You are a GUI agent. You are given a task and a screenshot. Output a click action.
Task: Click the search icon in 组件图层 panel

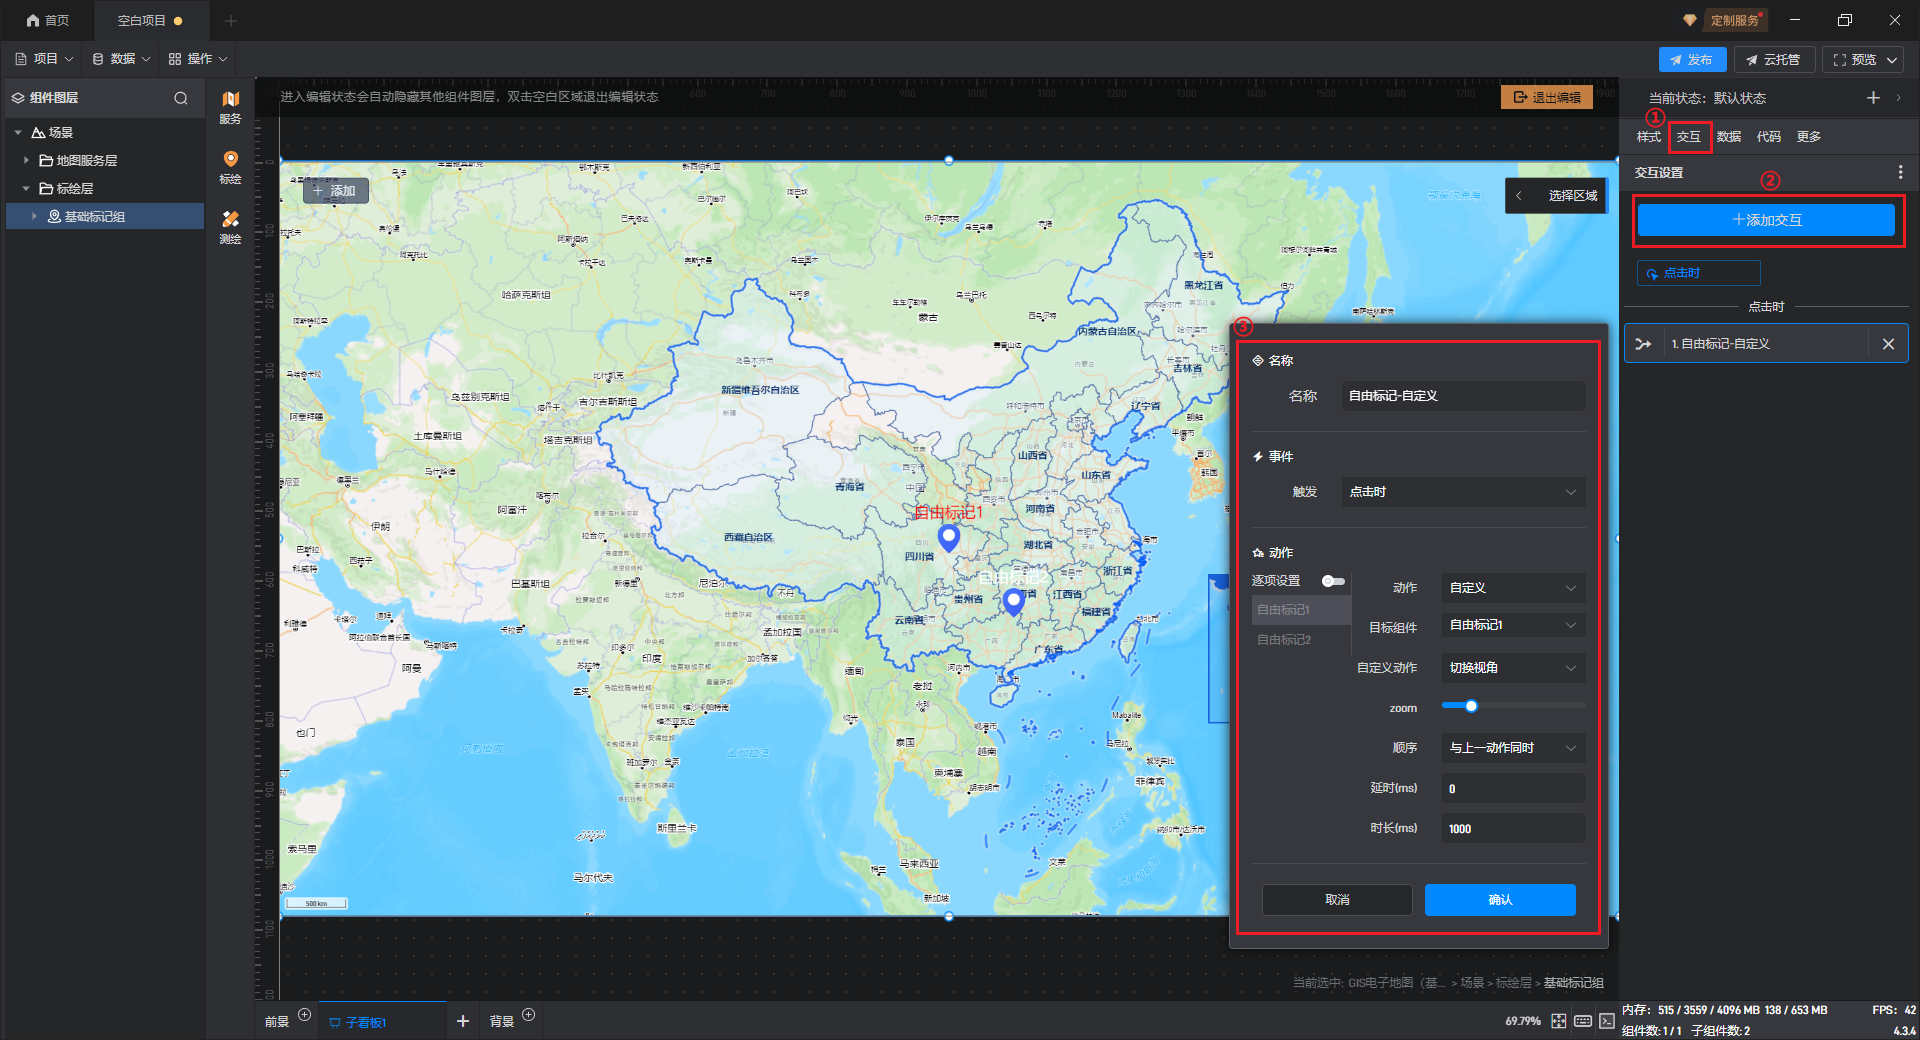tap(181, 98)
